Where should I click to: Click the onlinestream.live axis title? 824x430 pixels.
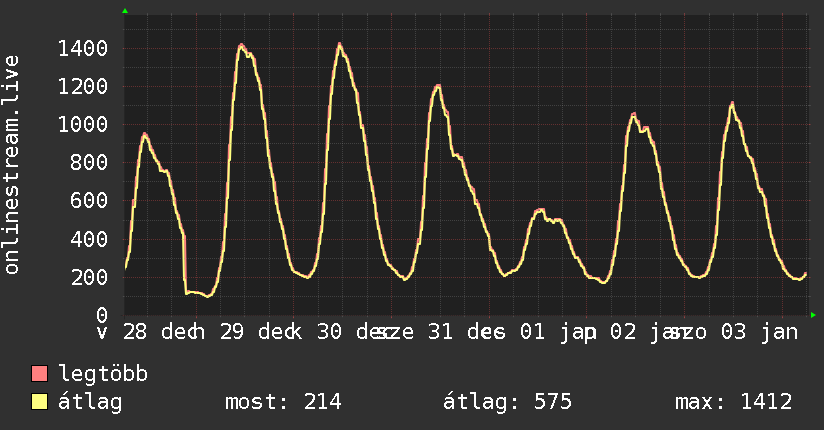pos(11,165)
